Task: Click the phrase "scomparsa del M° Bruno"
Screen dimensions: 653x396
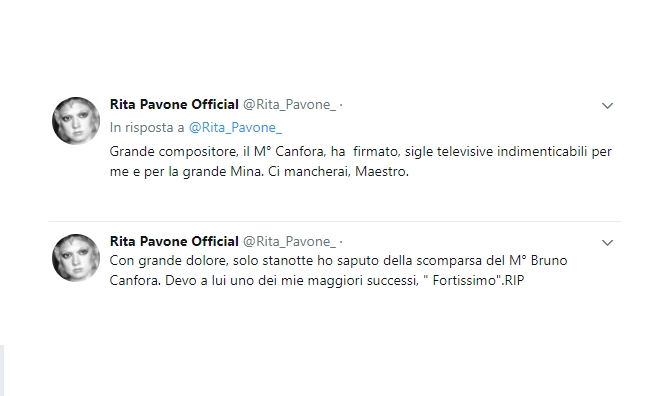Action: pyautogui.click(x=492, y=261)
